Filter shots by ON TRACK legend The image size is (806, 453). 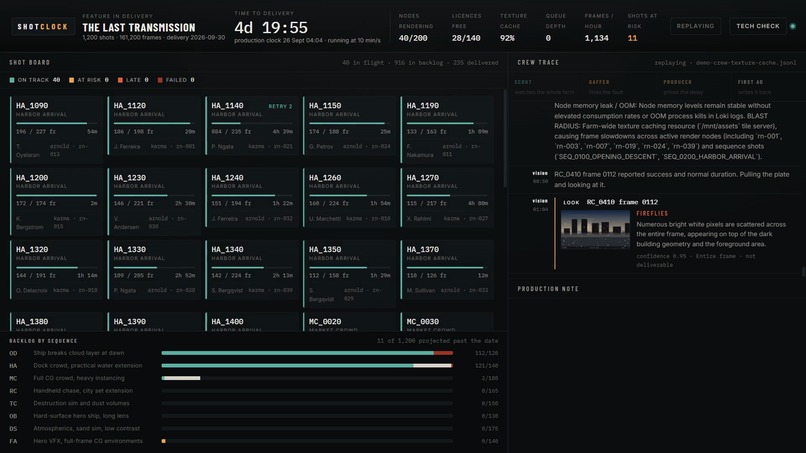tap(34, 80)
